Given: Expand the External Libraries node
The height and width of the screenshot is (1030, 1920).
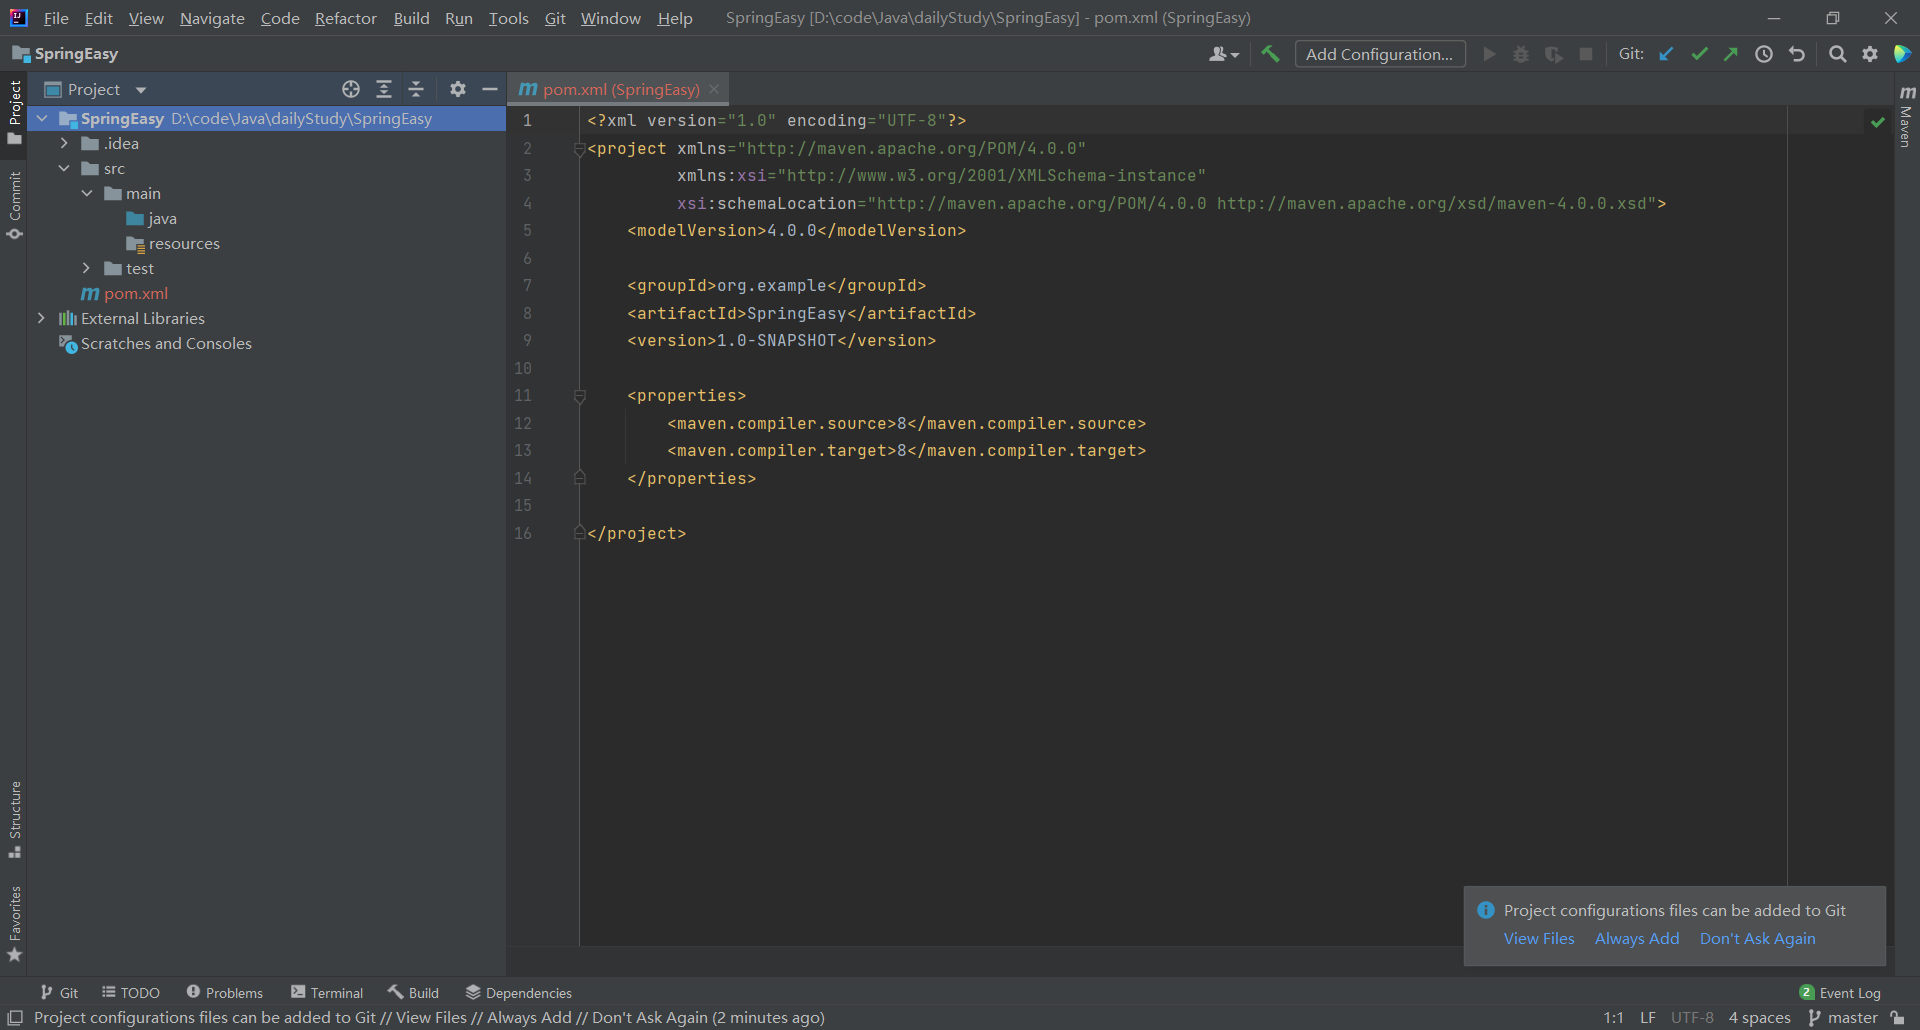Looking at the screenshot, I should point(41,318).
